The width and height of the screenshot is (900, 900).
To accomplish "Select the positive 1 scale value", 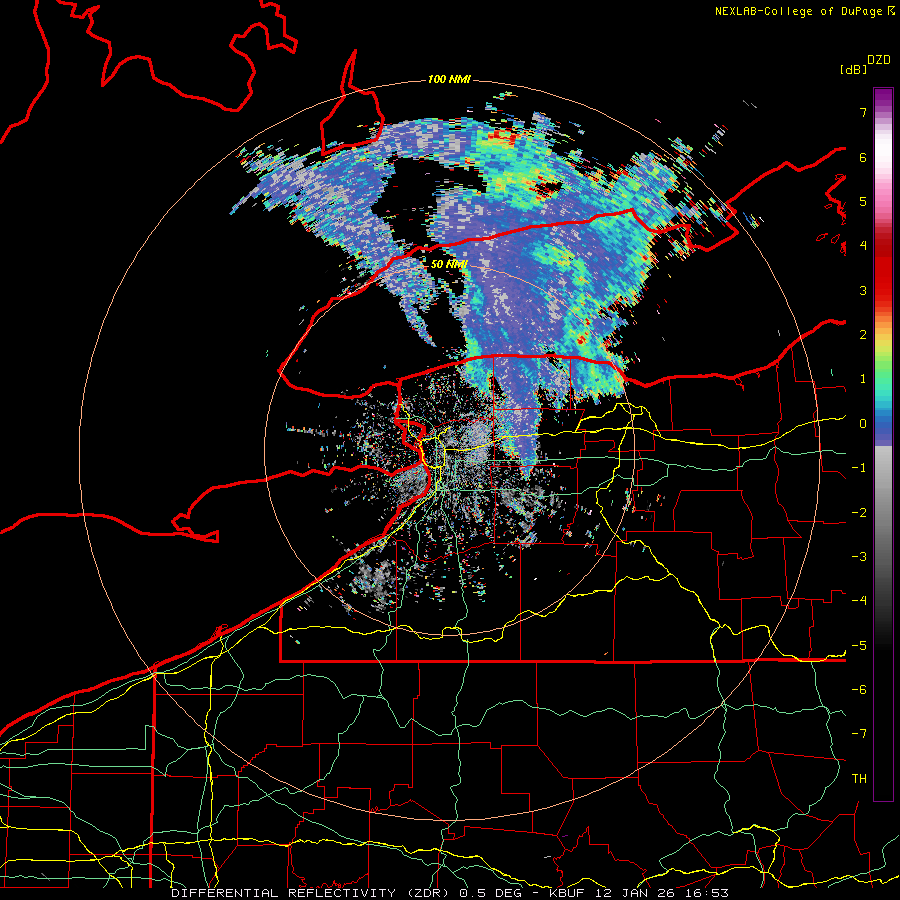I will [863, 379].
